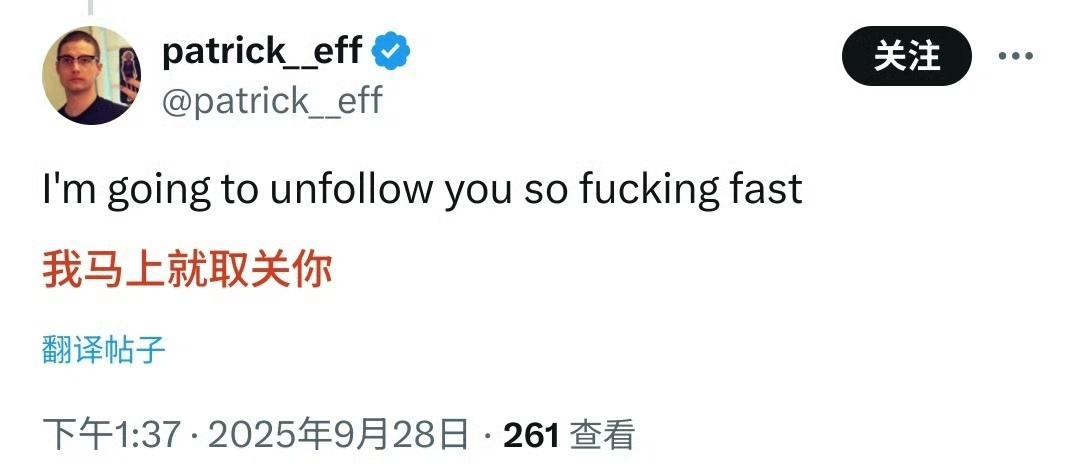Click the 2025年9月28日 post date
This screenshot has height=464, width=1080.
point(338,435)
